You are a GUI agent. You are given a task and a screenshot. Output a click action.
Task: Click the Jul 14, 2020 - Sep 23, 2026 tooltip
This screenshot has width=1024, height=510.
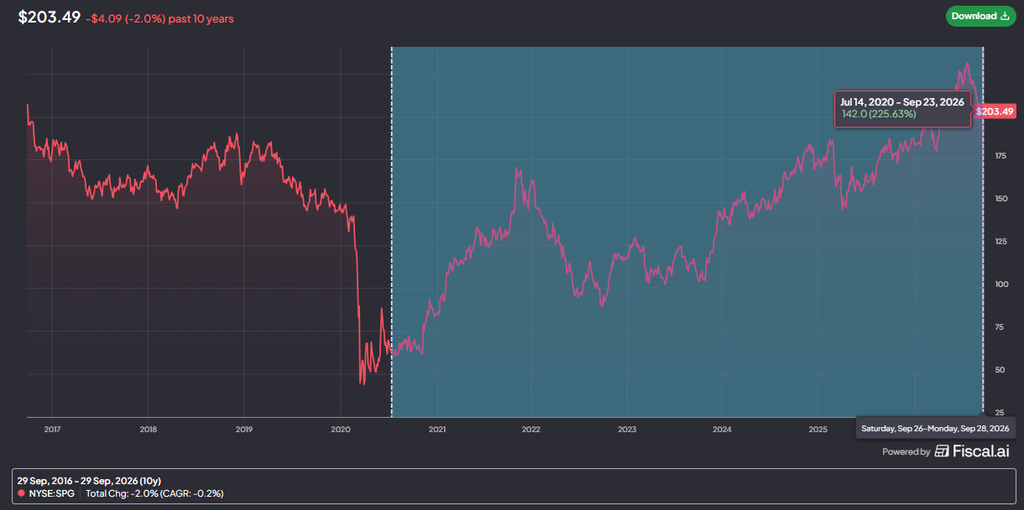(904, 108)
